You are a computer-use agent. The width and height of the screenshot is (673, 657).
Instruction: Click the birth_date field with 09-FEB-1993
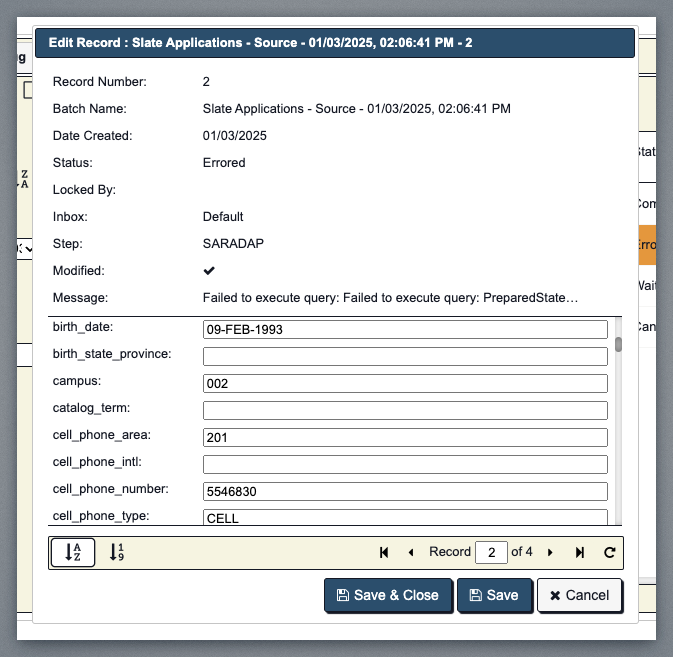(x=405, y=329)
